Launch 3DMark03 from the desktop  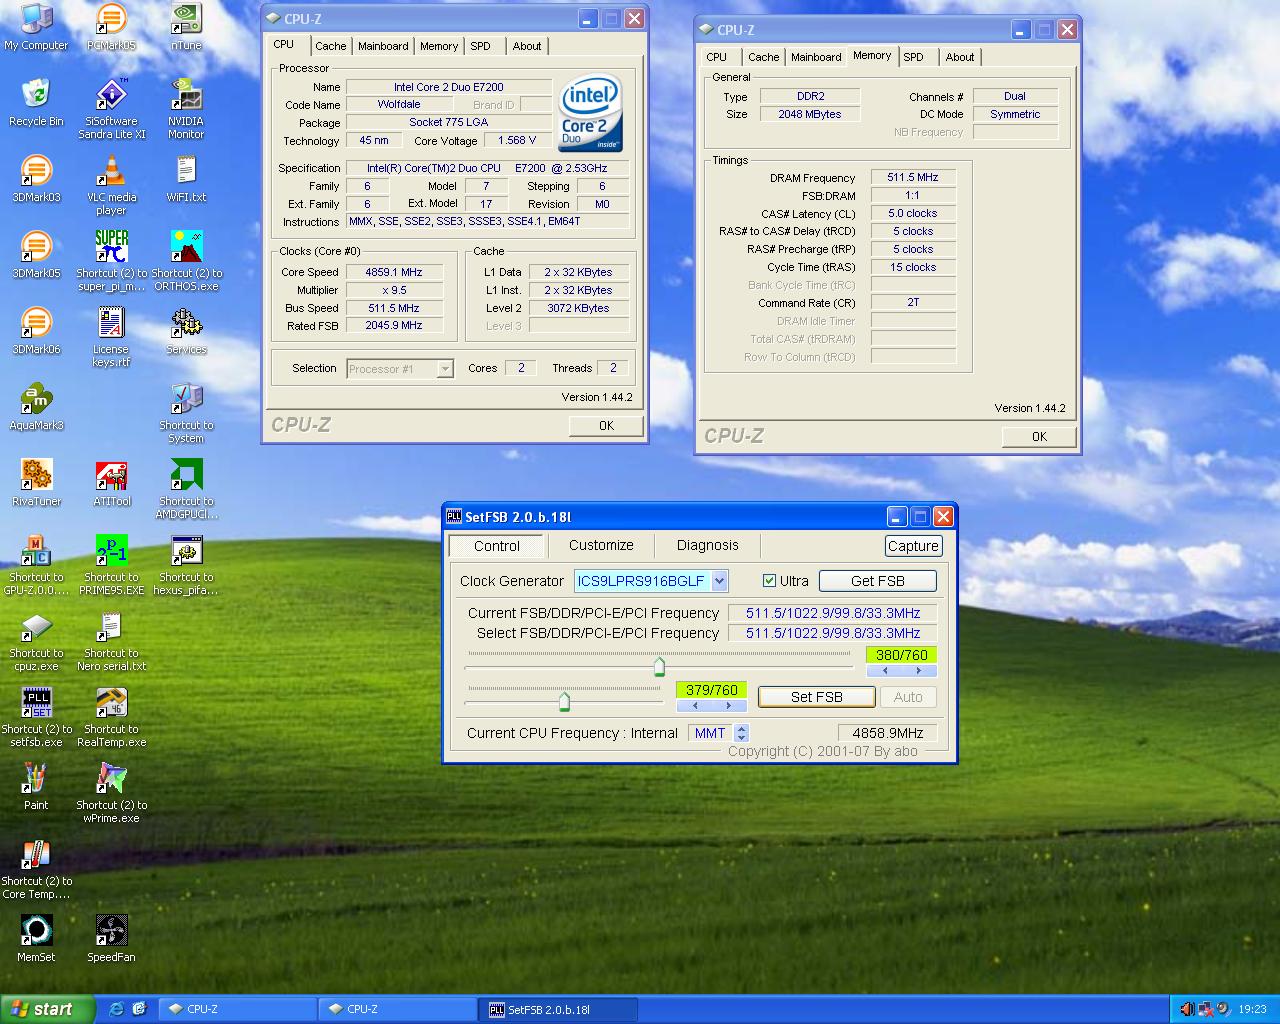click(x=36, y=179)
